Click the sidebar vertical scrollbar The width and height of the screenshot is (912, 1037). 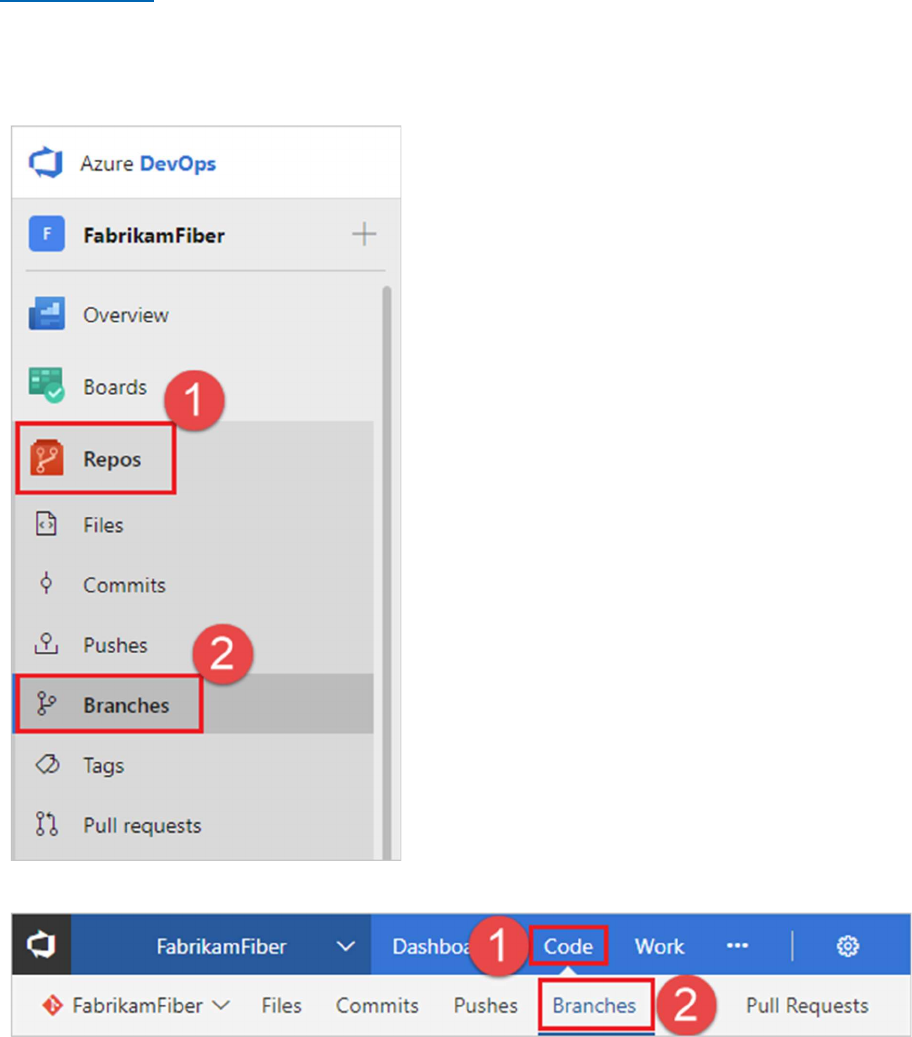click(387, 571)
